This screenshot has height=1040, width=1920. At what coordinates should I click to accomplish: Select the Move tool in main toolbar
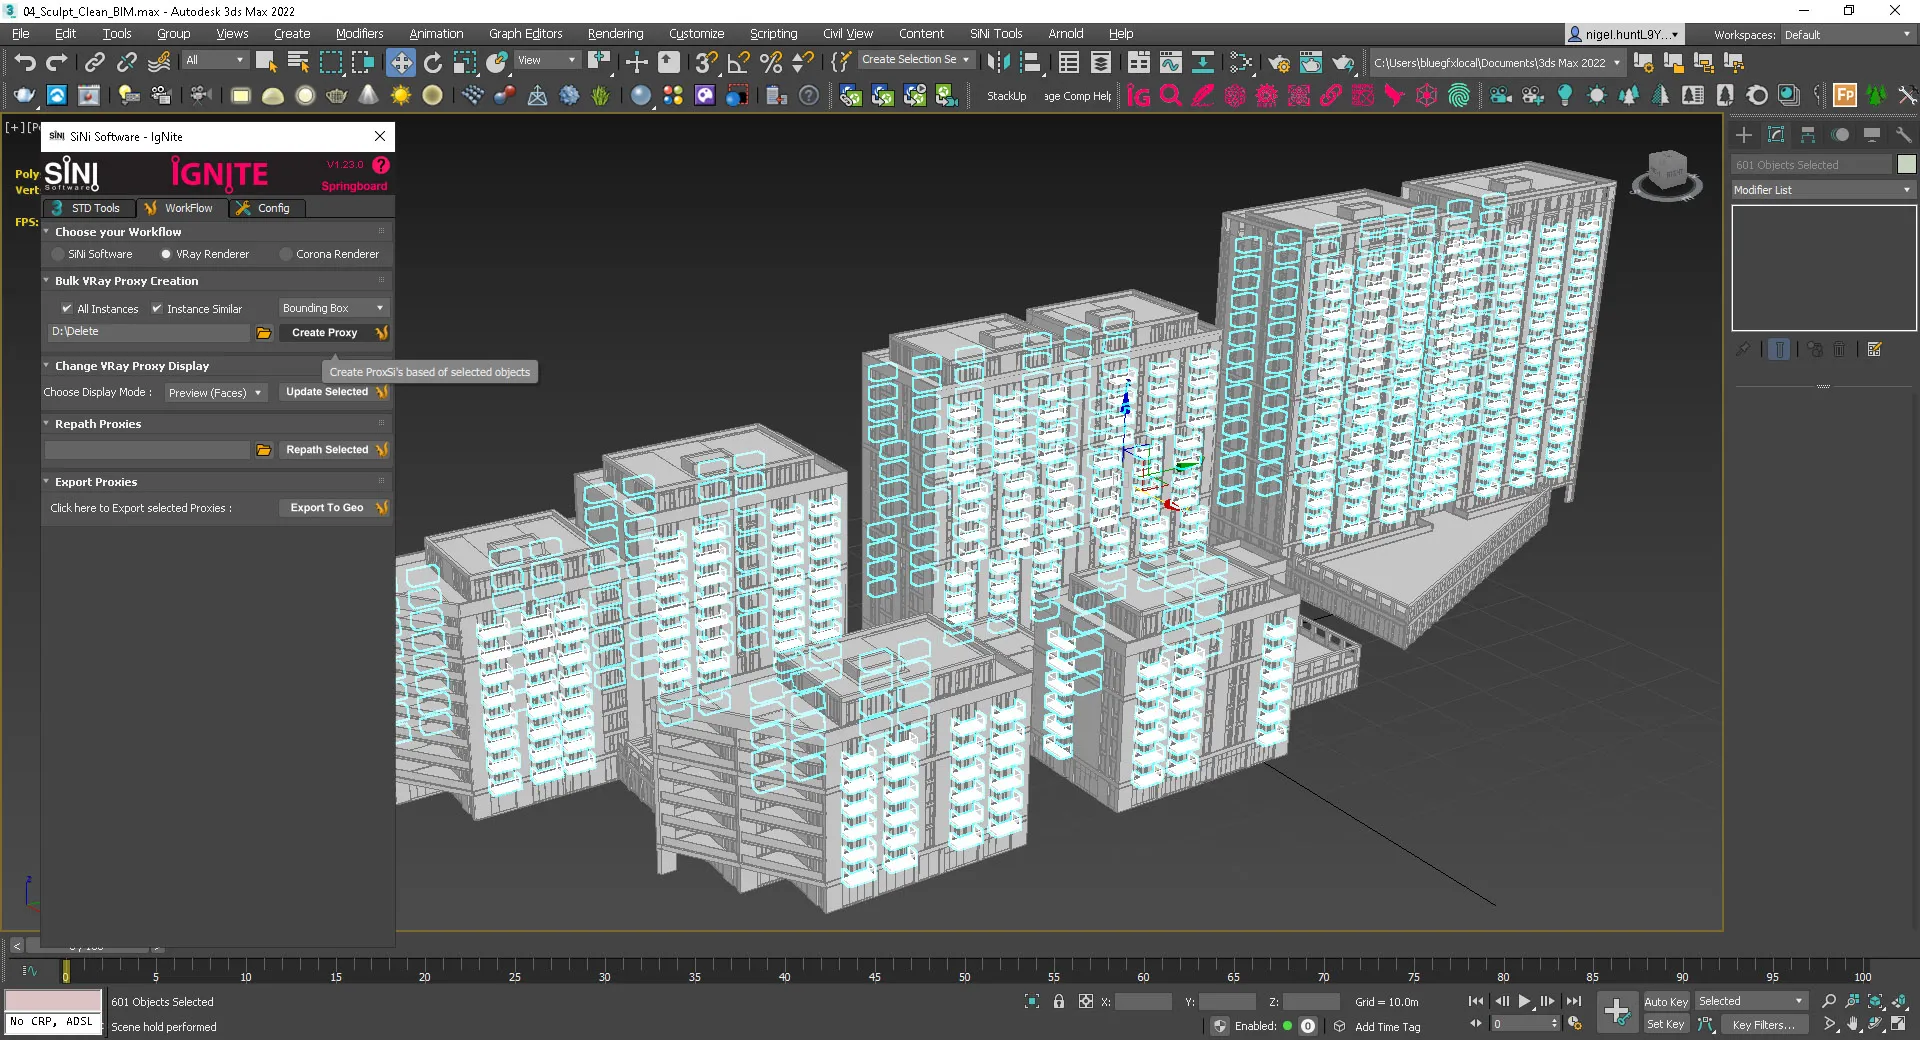400,62
